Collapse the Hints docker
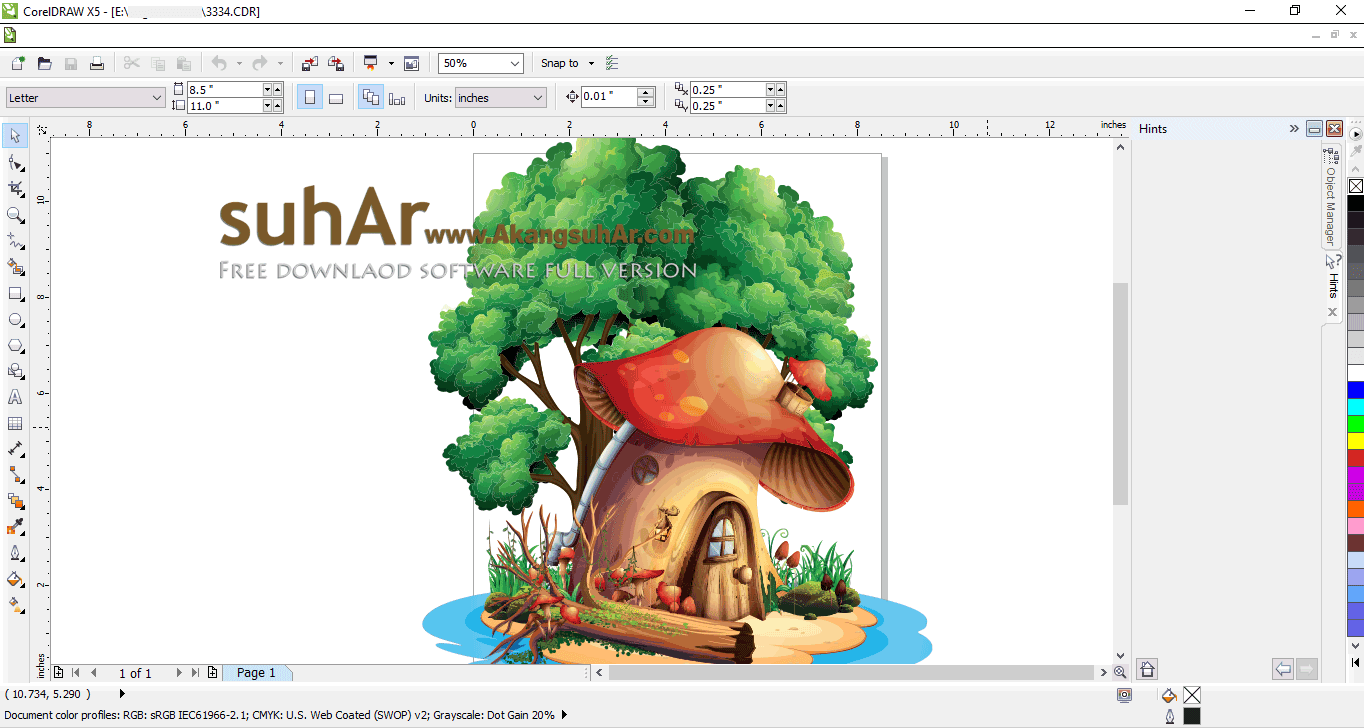The height and width of the screenshot is (728, 1364). click(x=1315, y=129)
